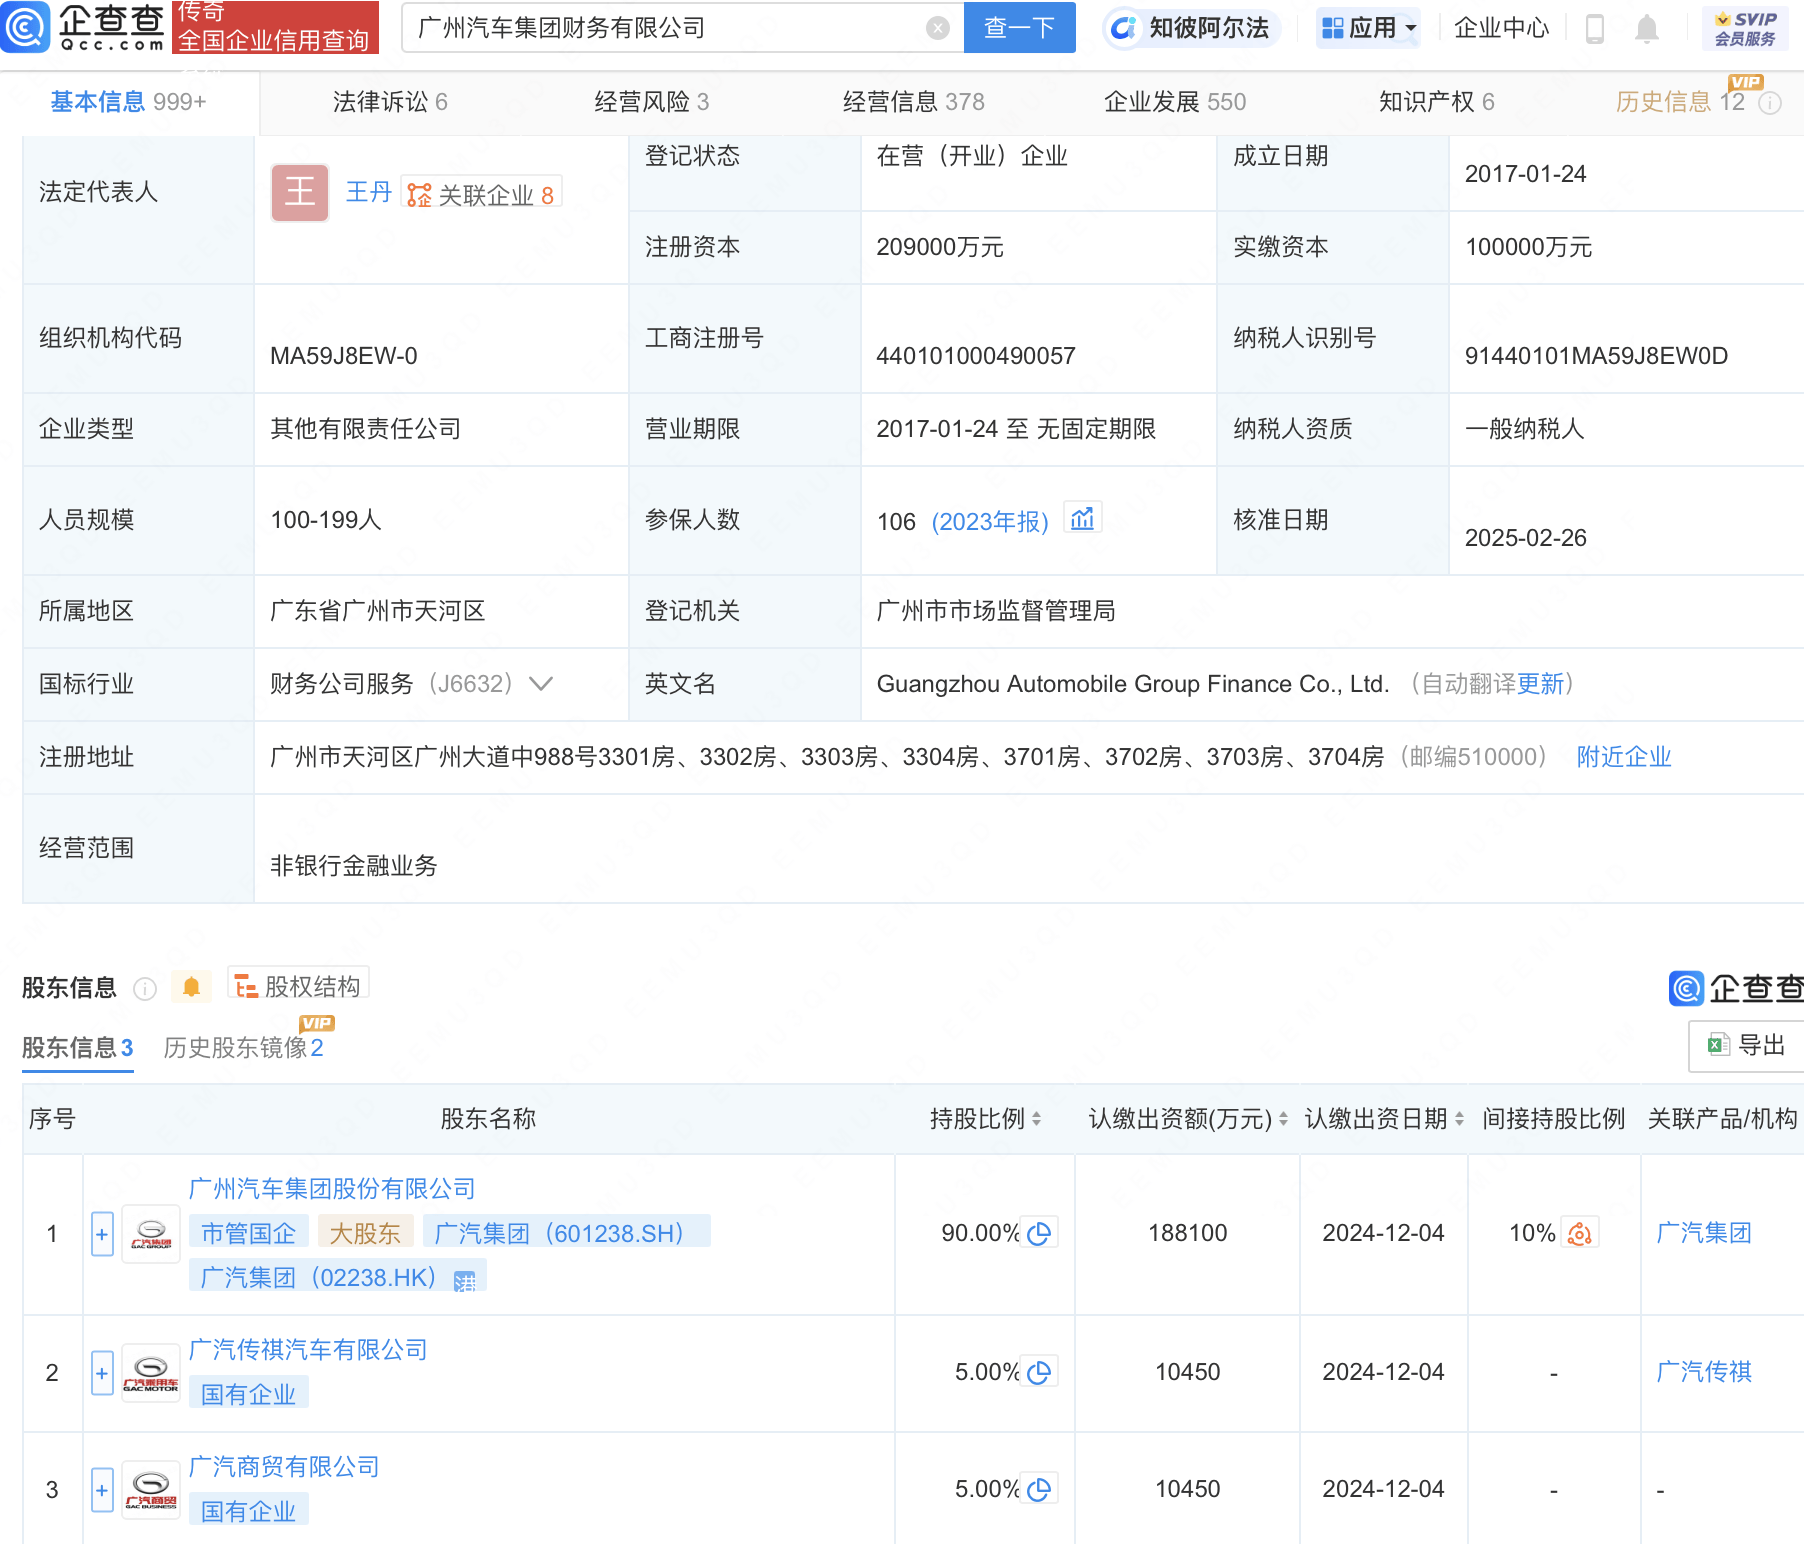Viewport: 1804px width, 1544px height.
Task: Switch to 经营风险 tab
Action: (651, 102)
